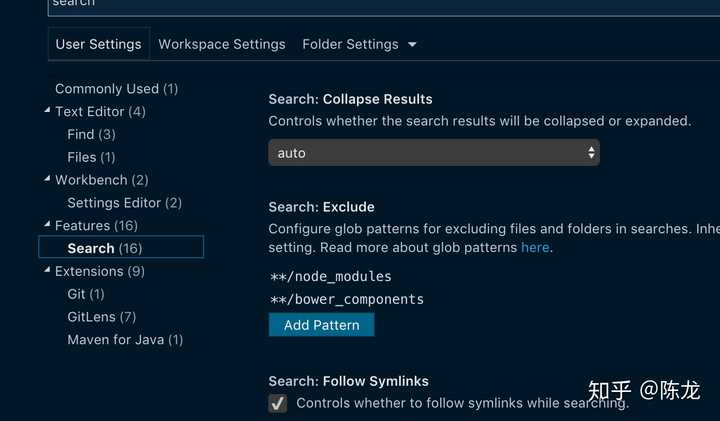Select Maven for Java settings
This screenshot has height=421, width=720.
tap(125, 340)
